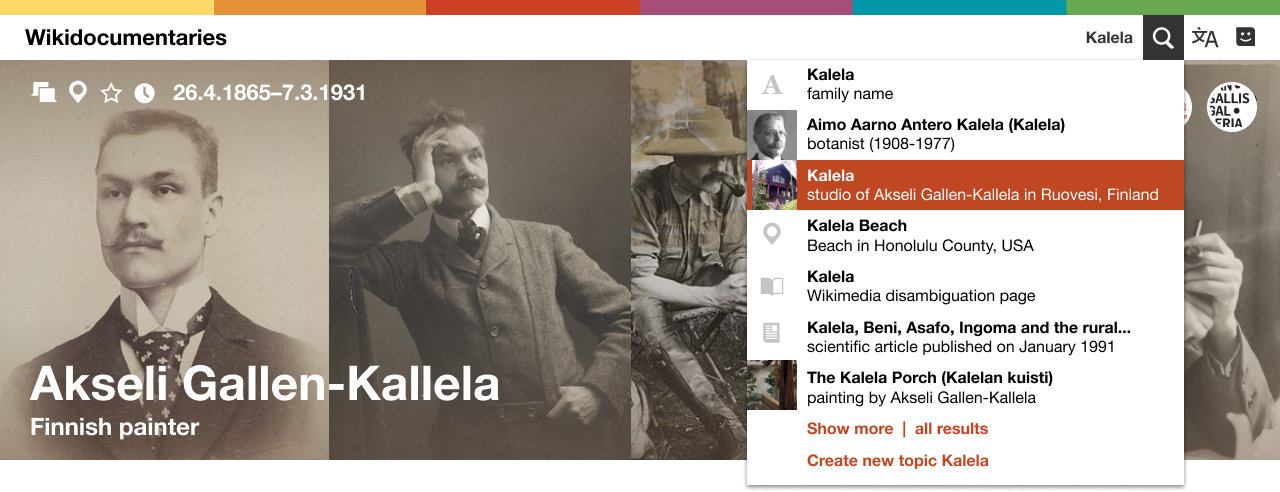Click the map pin icon near dates
Viewport: 1280px width, 492px height.
(x=77, y=92)
